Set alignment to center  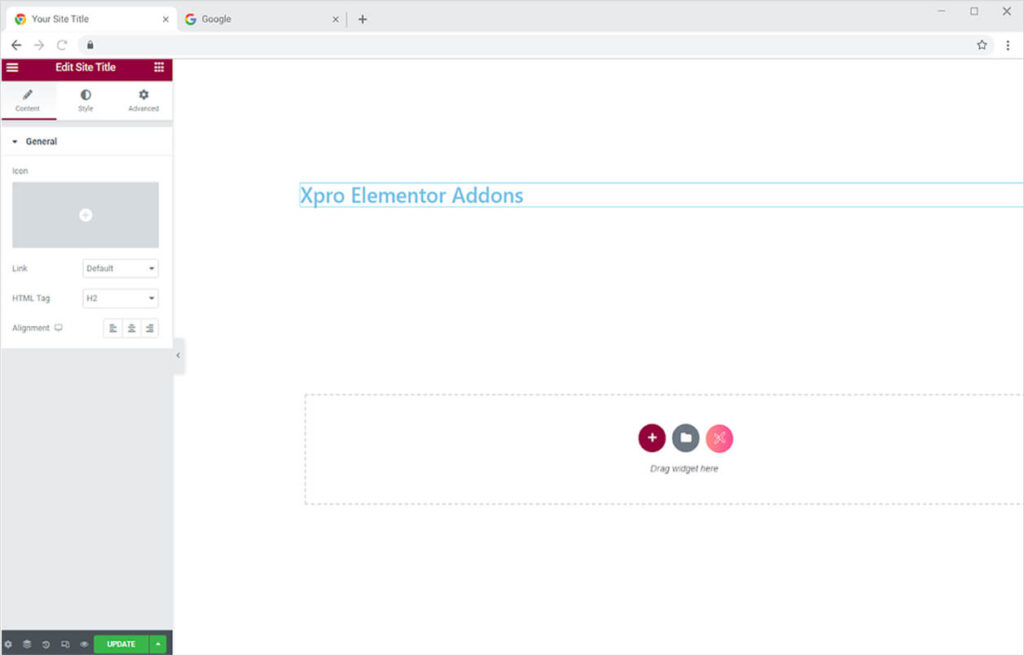(131, 328)
